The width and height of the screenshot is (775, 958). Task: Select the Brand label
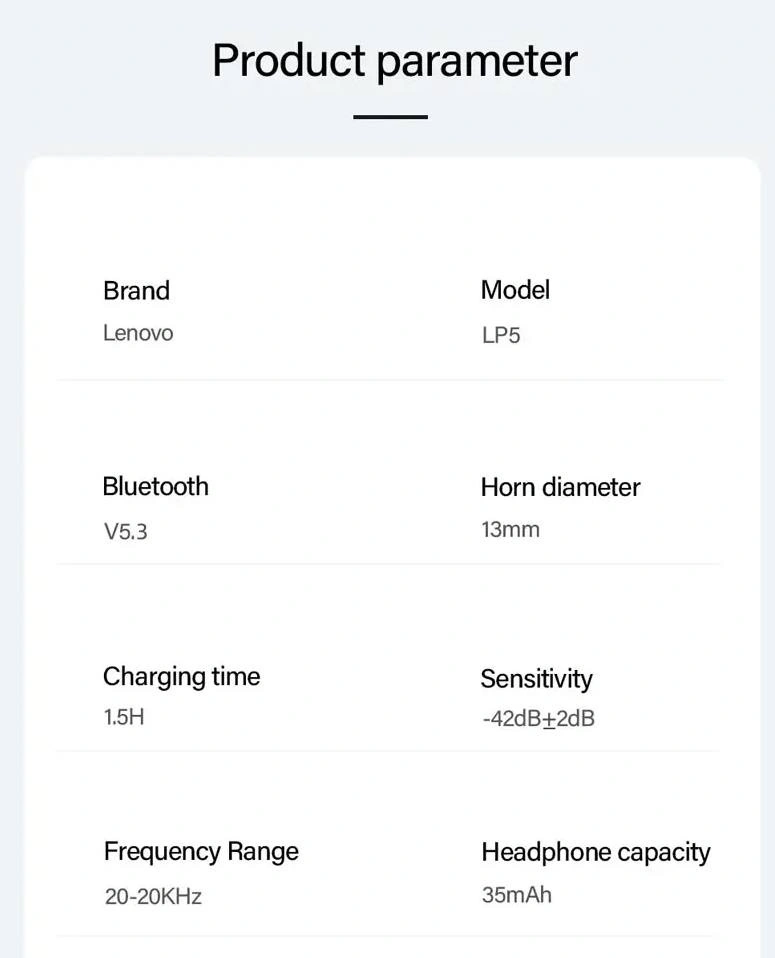136,291
